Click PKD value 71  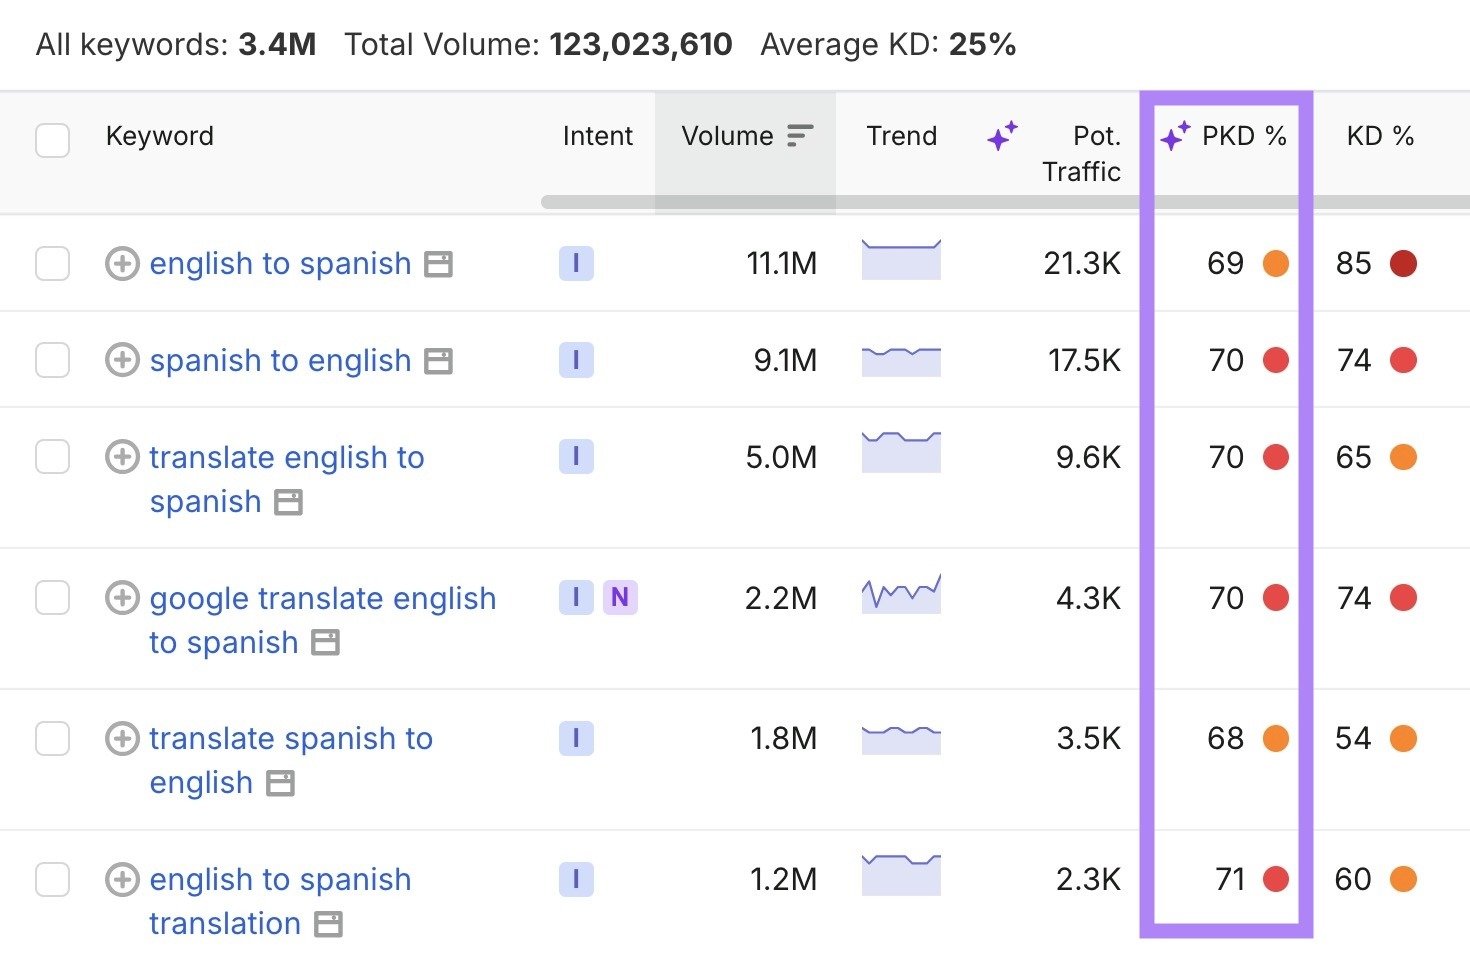coord(1230,880)
